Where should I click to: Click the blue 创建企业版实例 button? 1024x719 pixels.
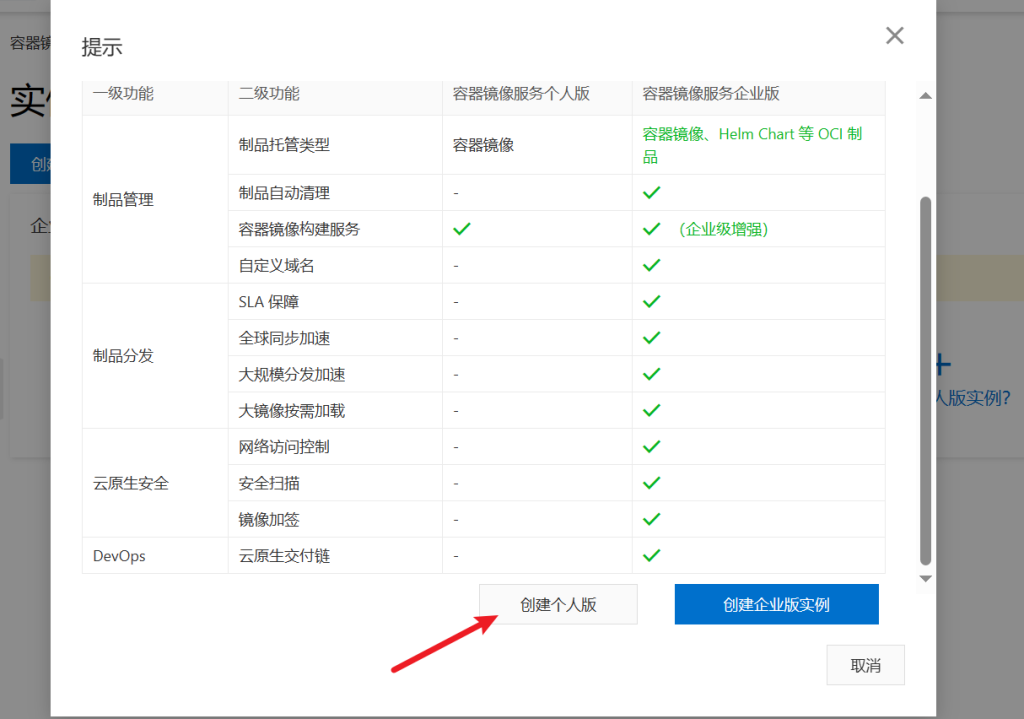pos(776,604)
